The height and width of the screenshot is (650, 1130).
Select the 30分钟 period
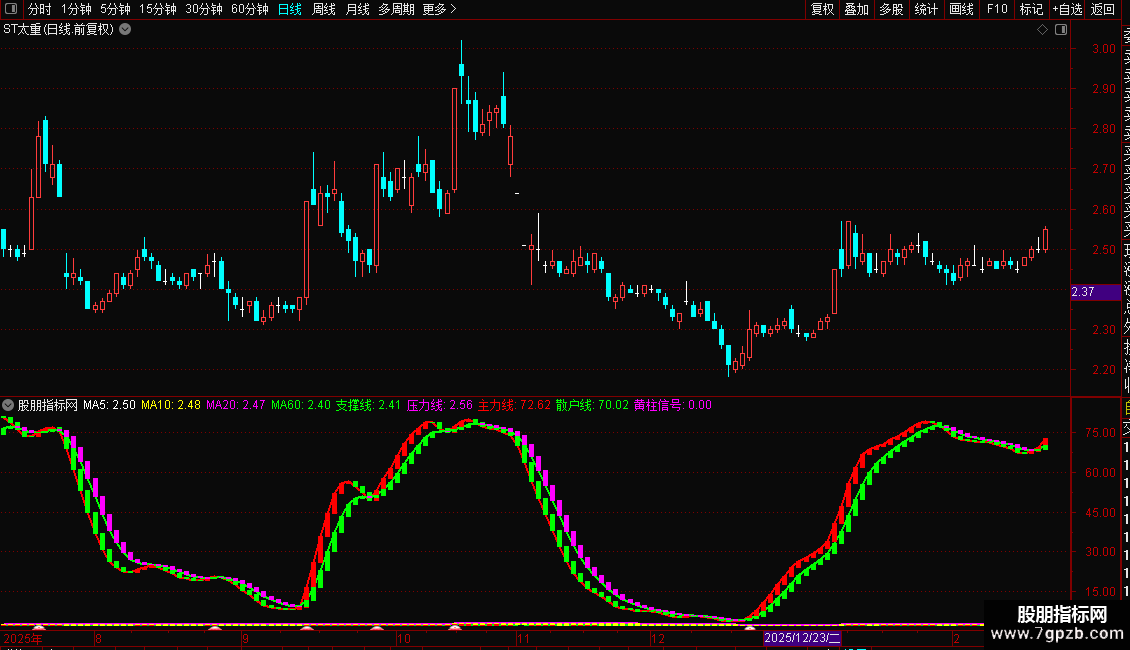coord(204,9)
